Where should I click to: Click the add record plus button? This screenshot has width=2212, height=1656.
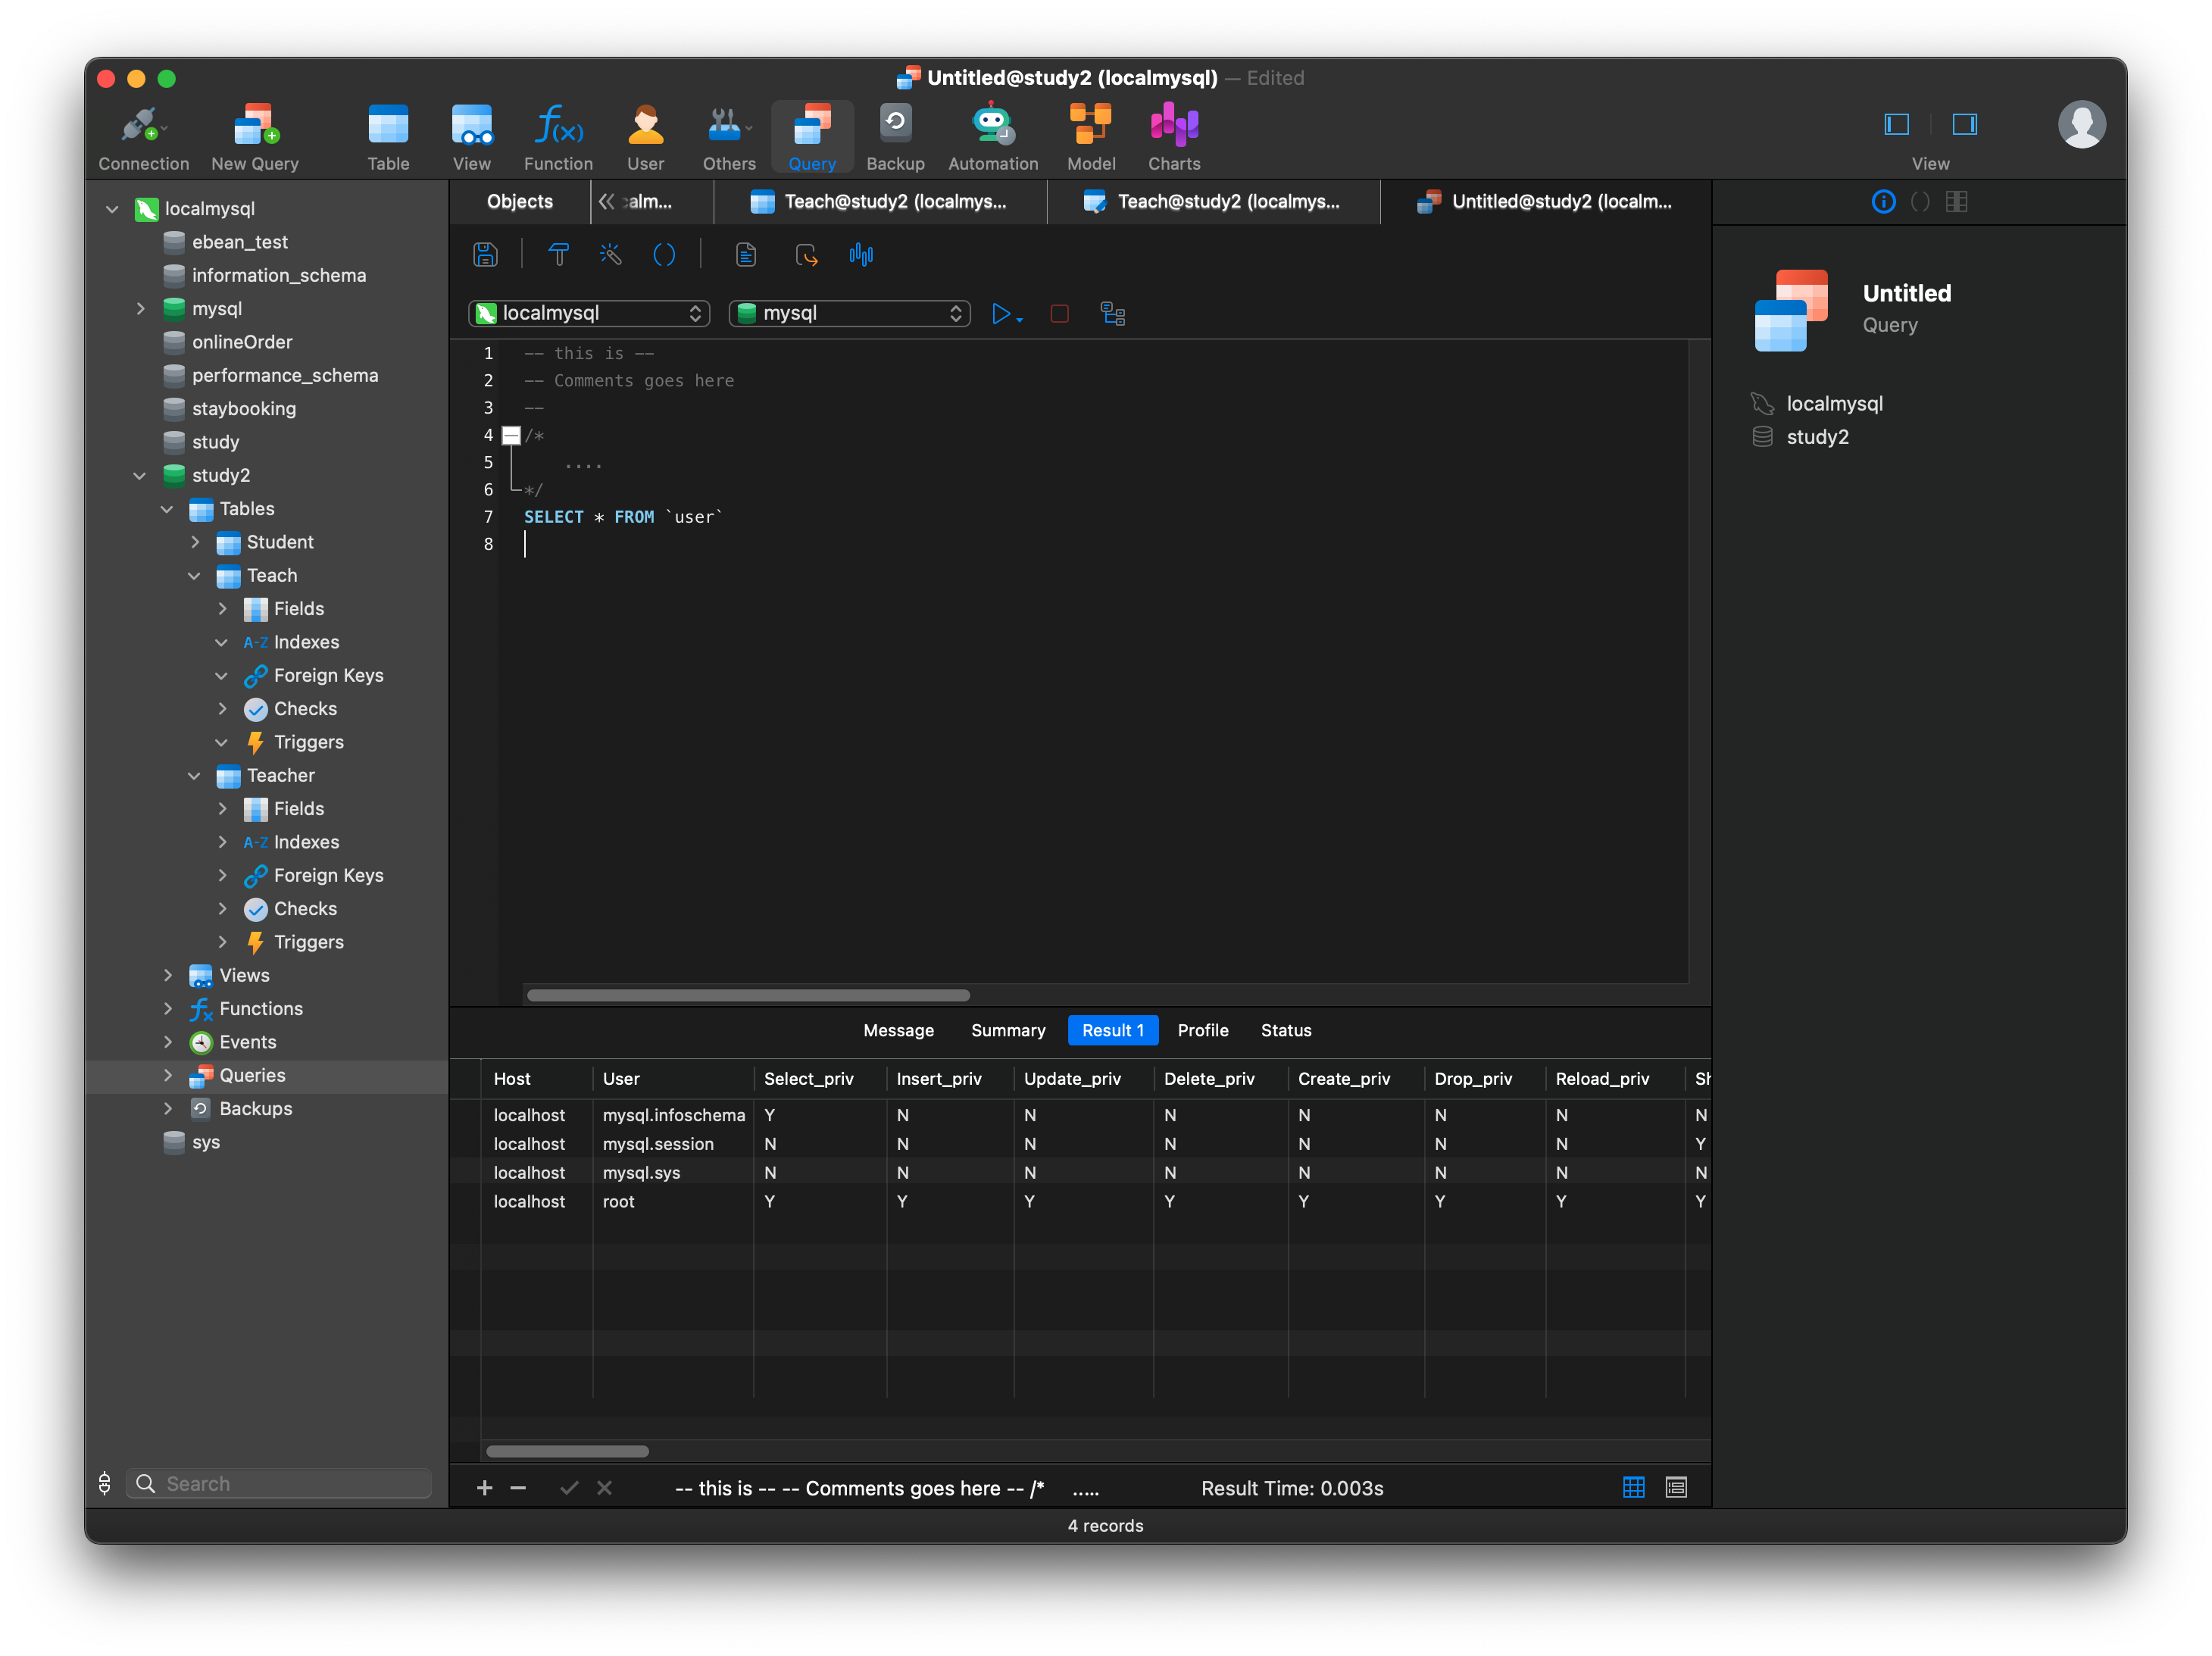click(x=485, y=1487)
